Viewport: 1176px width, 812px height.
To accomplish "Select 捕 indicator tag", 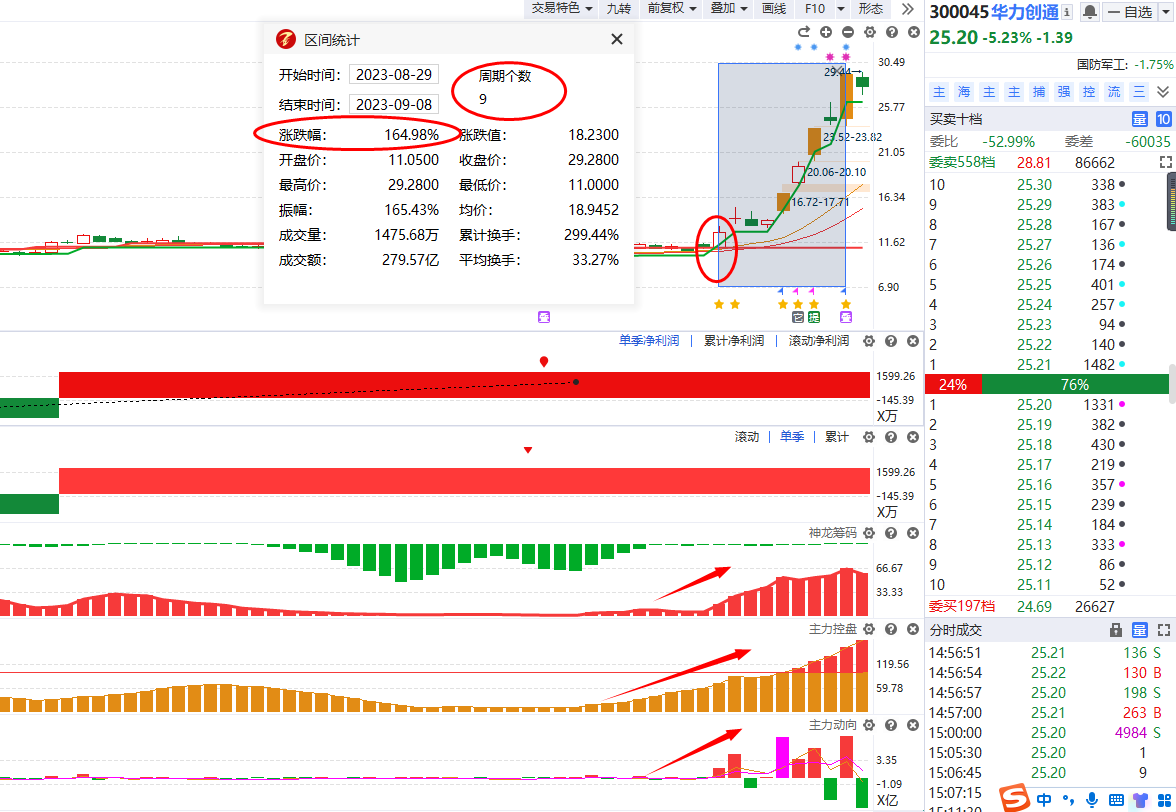I will point(1039,91).
